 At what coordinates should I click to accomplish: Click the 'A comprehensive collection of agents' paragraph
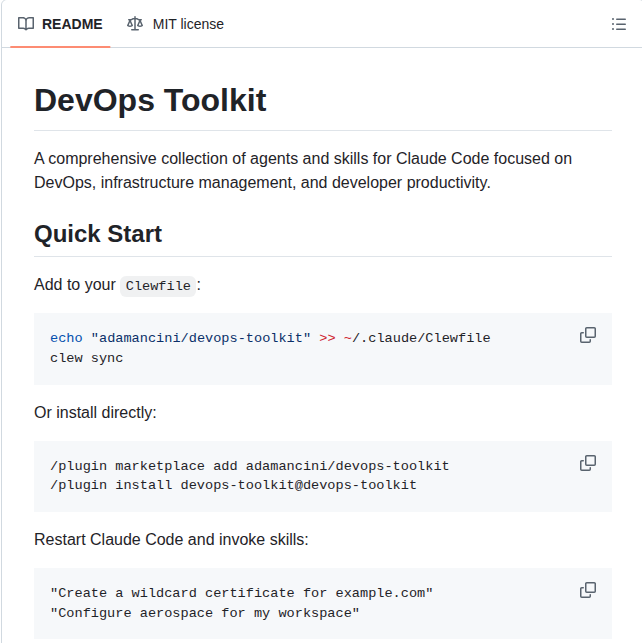(303, 171)
